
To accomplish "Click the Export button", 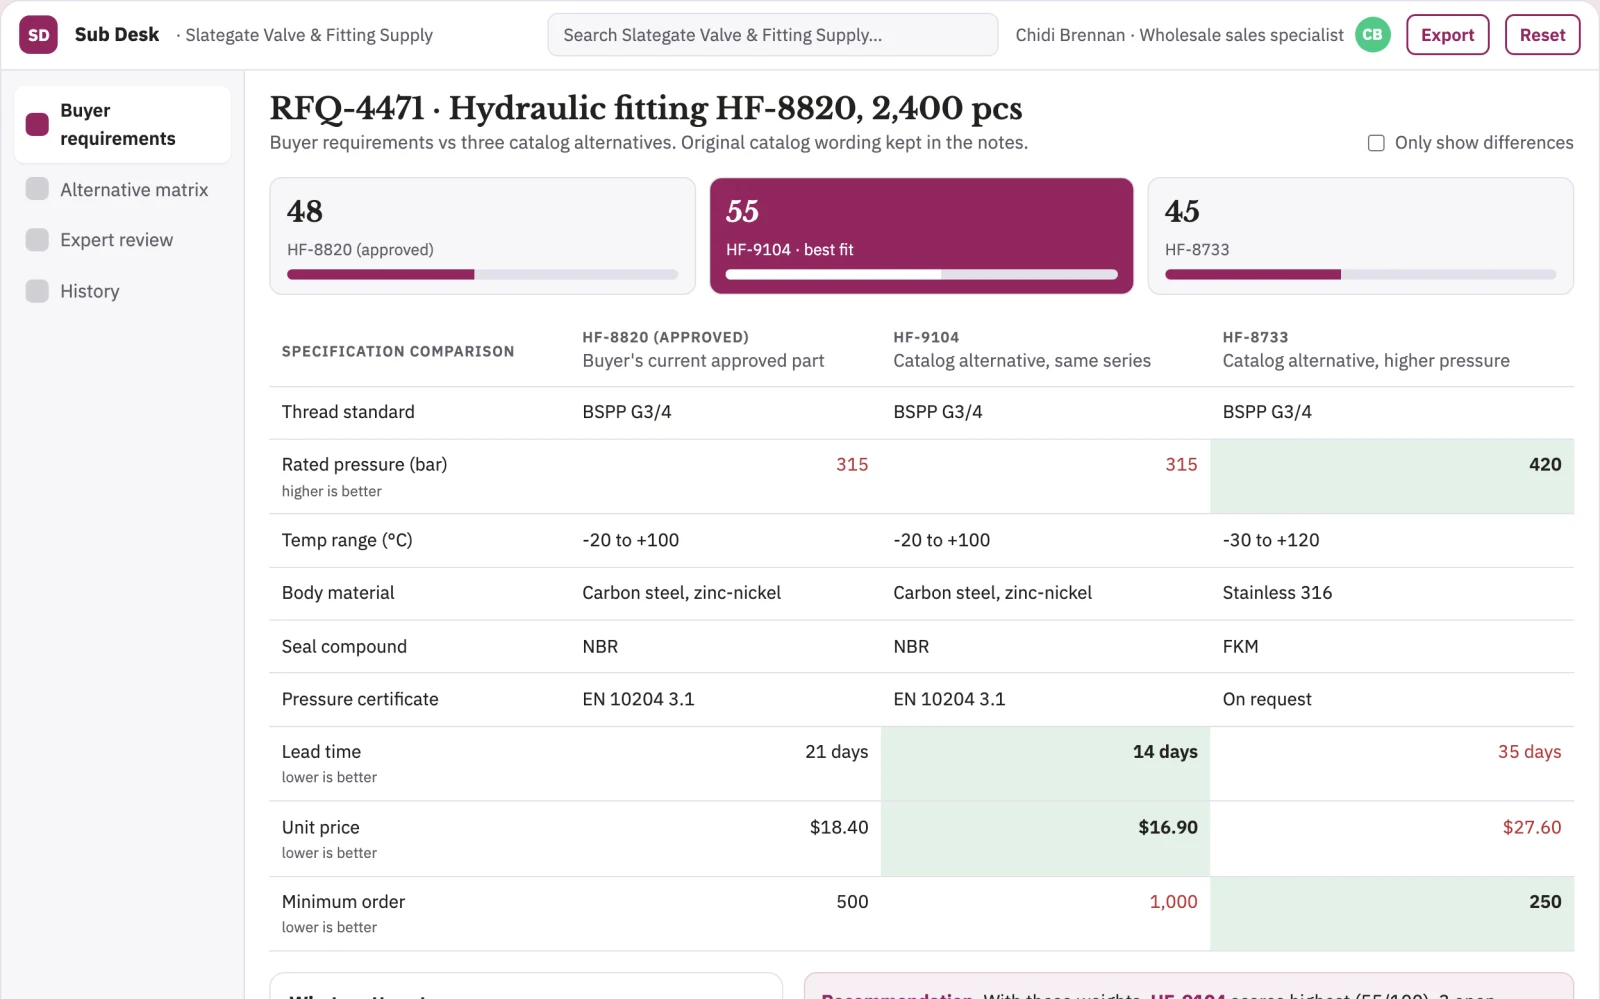I will pos(1447,35).
